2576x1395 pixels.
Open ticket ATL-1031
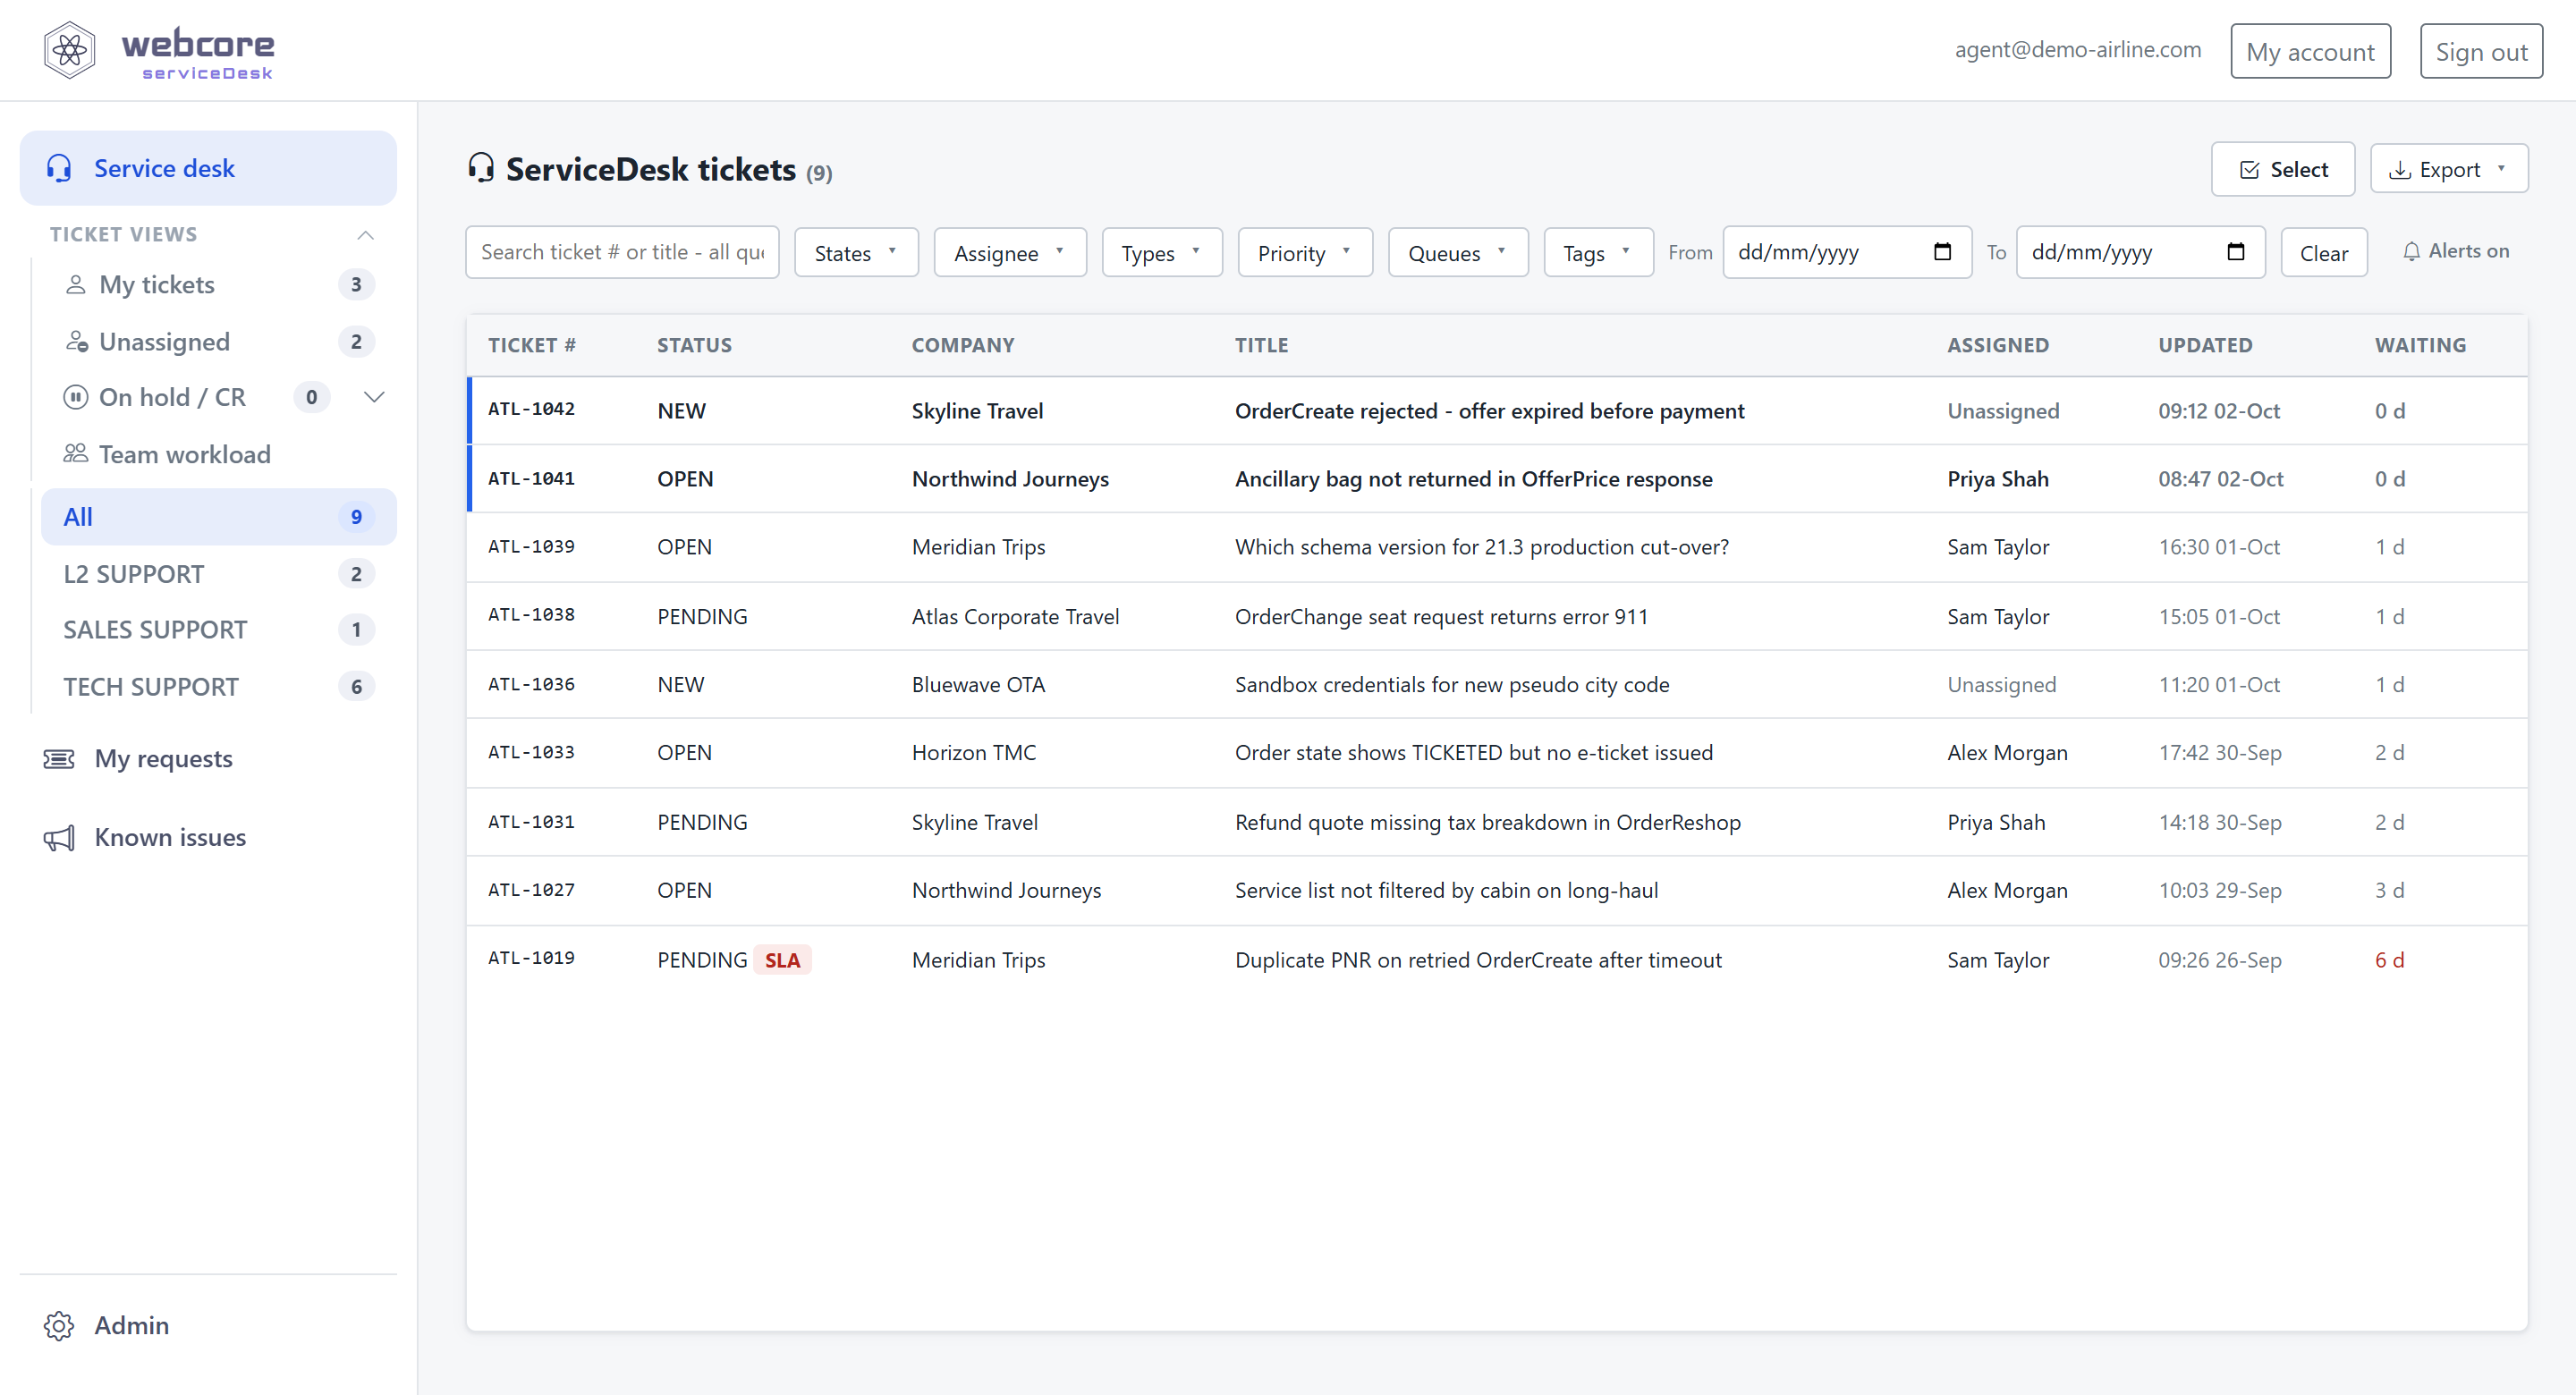click(1497, 822)
